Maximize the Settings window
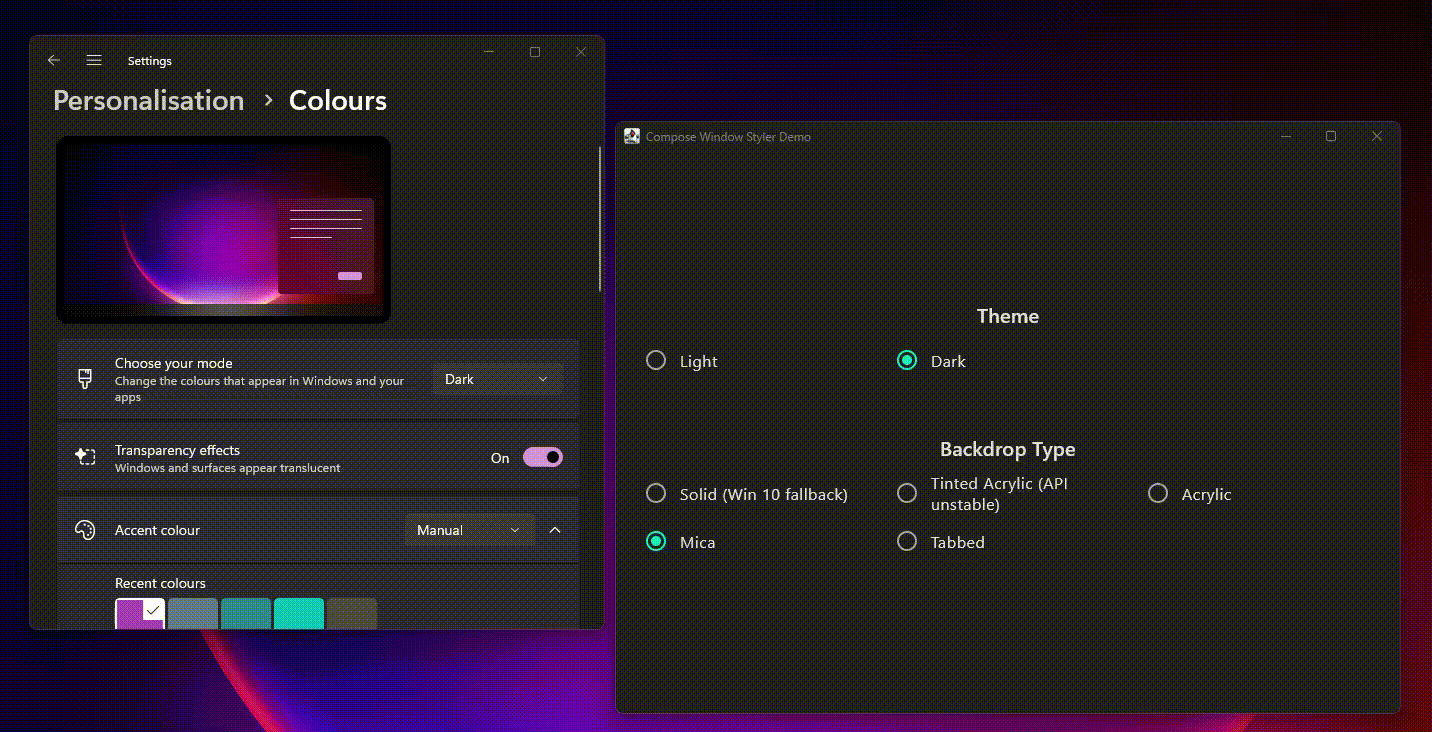 (535, 52)
